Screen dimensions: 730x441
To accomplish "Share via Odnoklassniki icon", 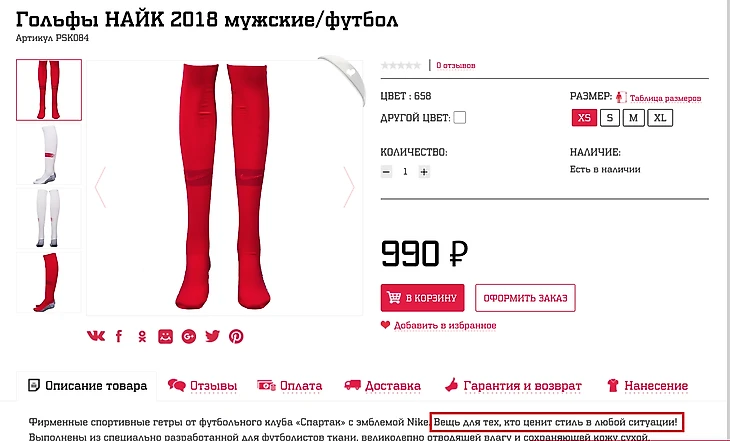I will coord(142,336).
